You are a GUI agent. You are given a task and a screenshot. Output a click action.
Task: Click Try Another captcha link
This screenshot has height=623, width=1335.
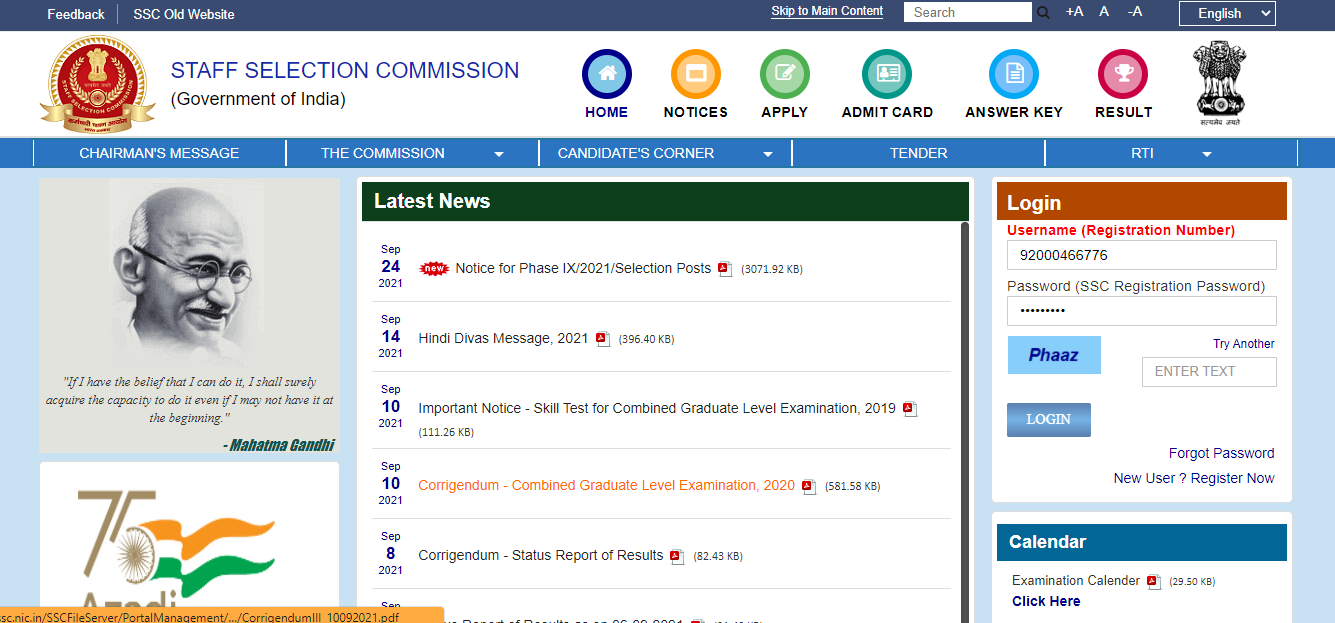[x=1244, y=344]
